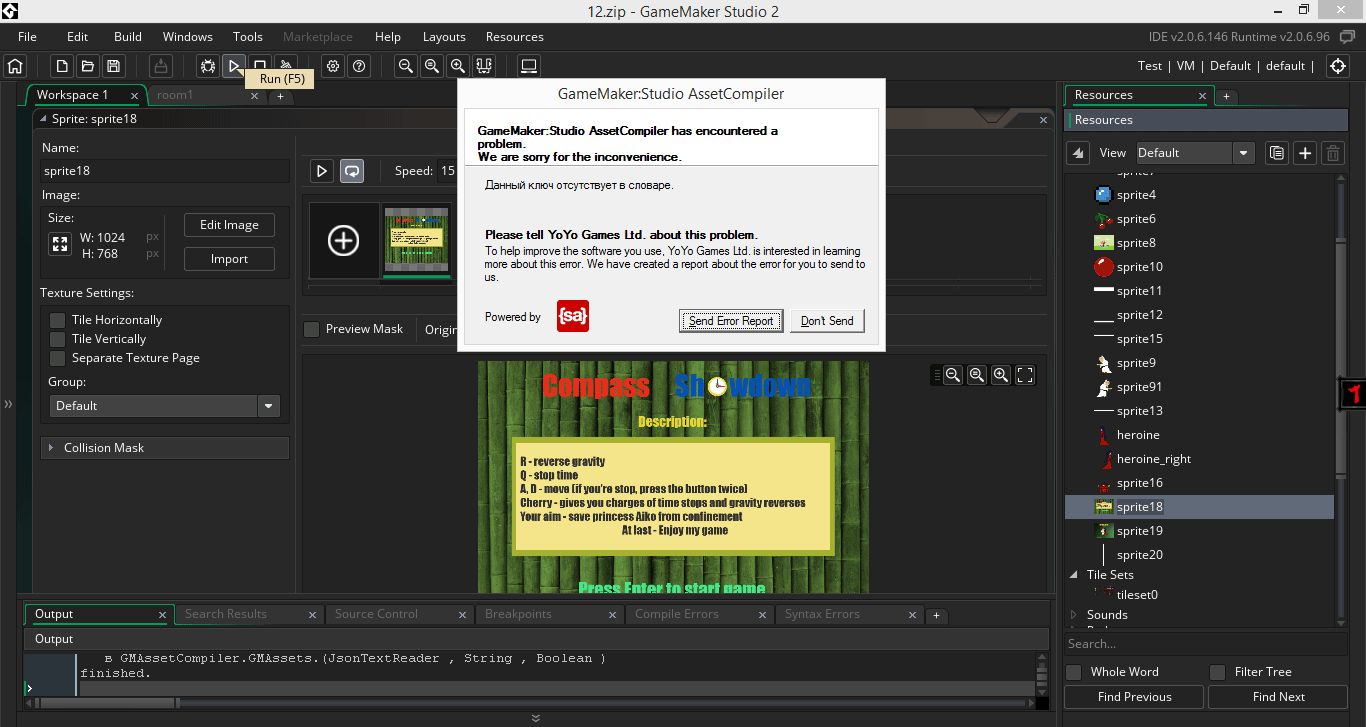Screen dimensions: 1366x727
Task: Click Don't Send in error dialog
Action: click(827, 320)
